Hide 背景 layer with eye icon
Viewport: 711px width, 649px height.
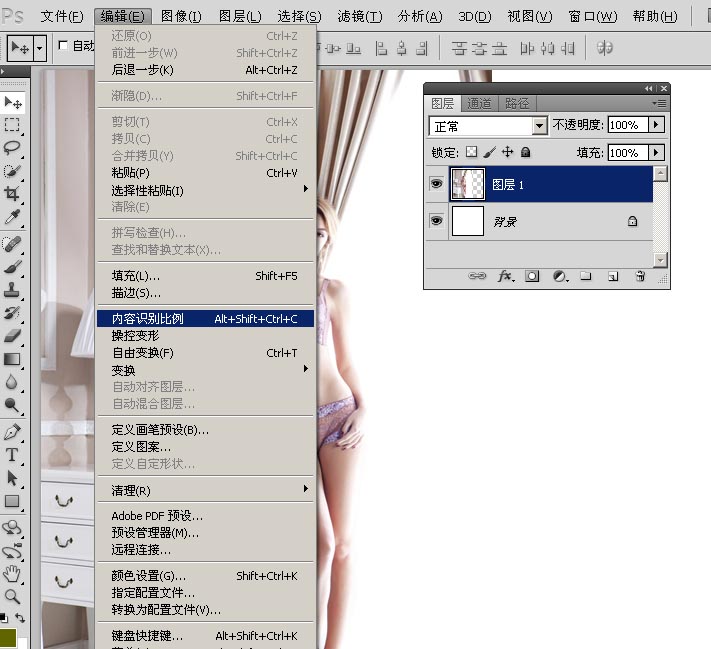coord(437,221)
